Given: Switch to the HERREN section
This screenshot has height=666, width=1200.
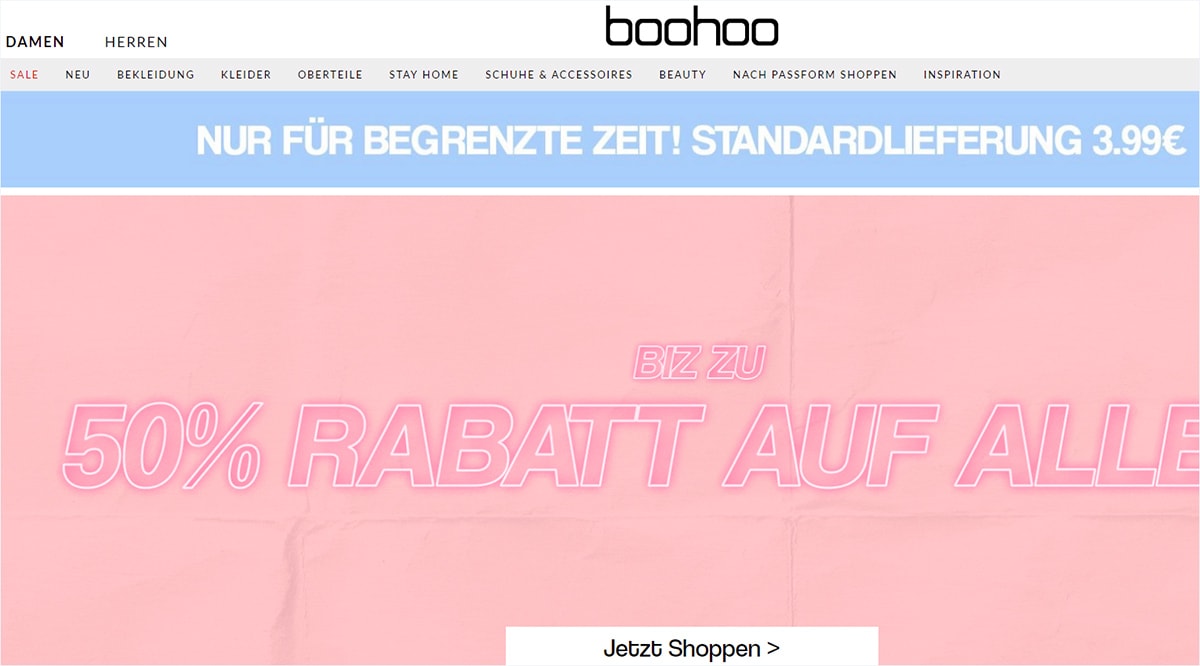Looking at the screenshot, I should [x=136, y=42].
